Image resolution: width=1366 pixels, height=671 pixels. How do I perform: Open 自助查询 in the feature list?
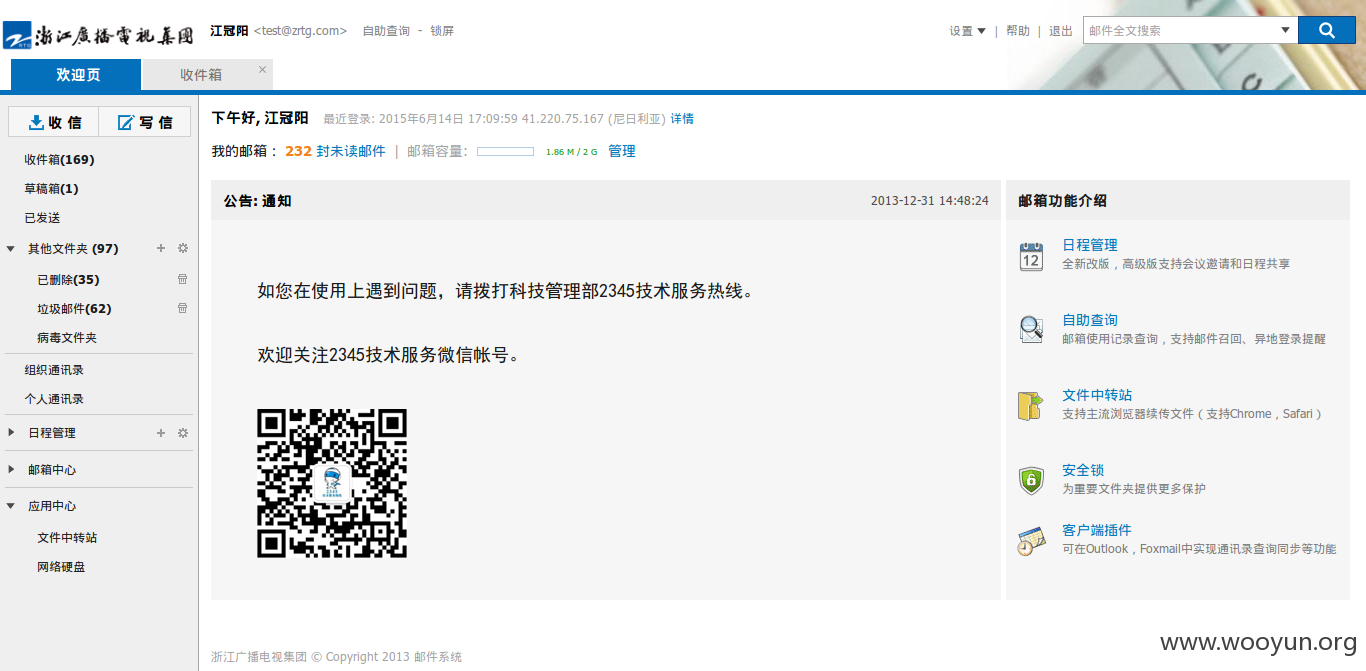click(x=1090, y=319)
